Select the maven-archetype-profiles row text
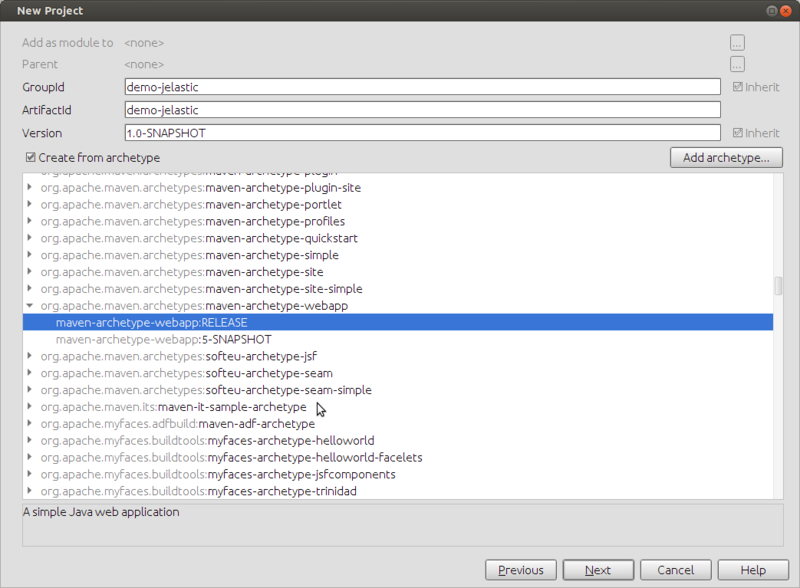The width and height of the screenshot is (800, 588). [193, 222]
